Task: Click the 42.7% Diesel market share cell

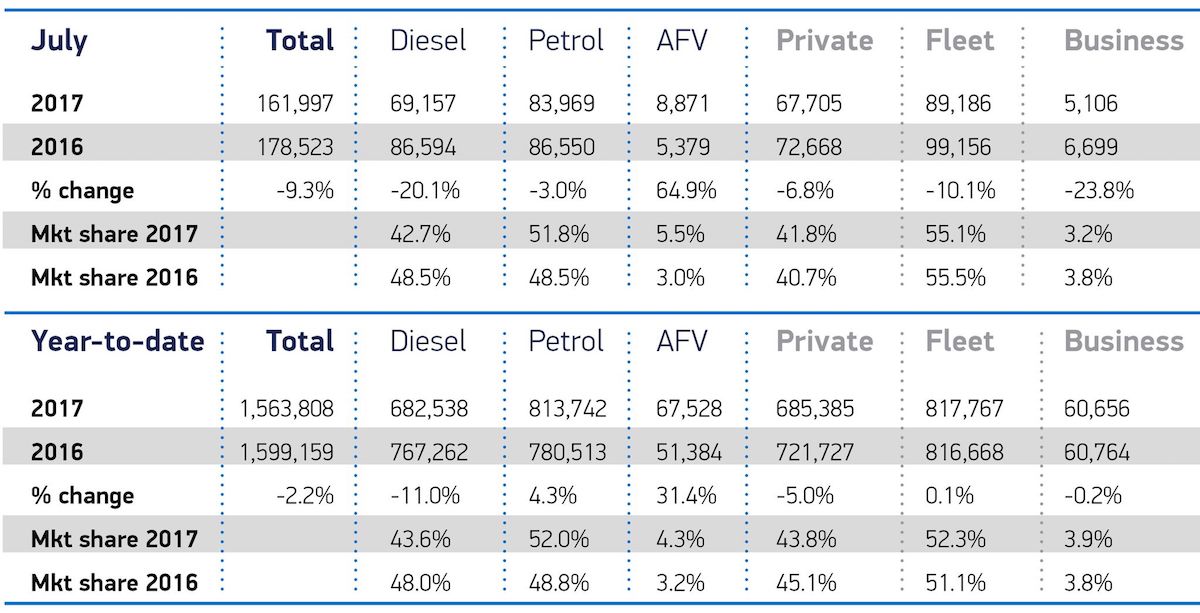Action: click(419, 234)
